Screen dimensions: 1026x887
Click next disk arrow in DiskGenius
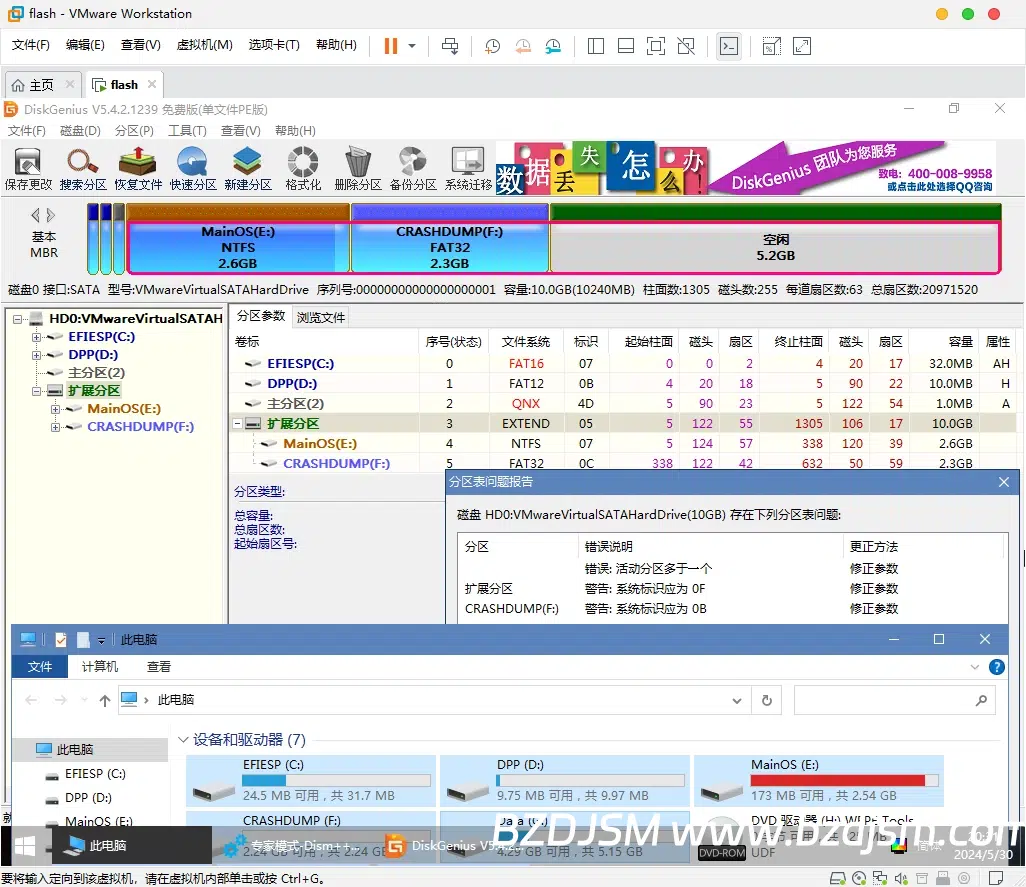coord(50,215)
